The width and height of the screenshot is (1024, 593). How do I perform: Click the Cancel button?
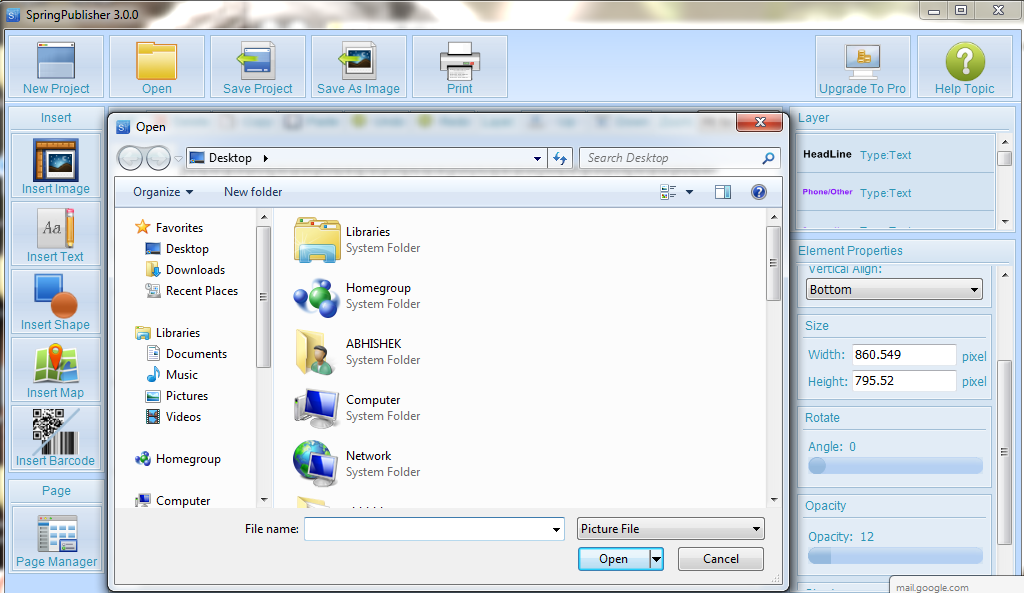tap(720, 559)
